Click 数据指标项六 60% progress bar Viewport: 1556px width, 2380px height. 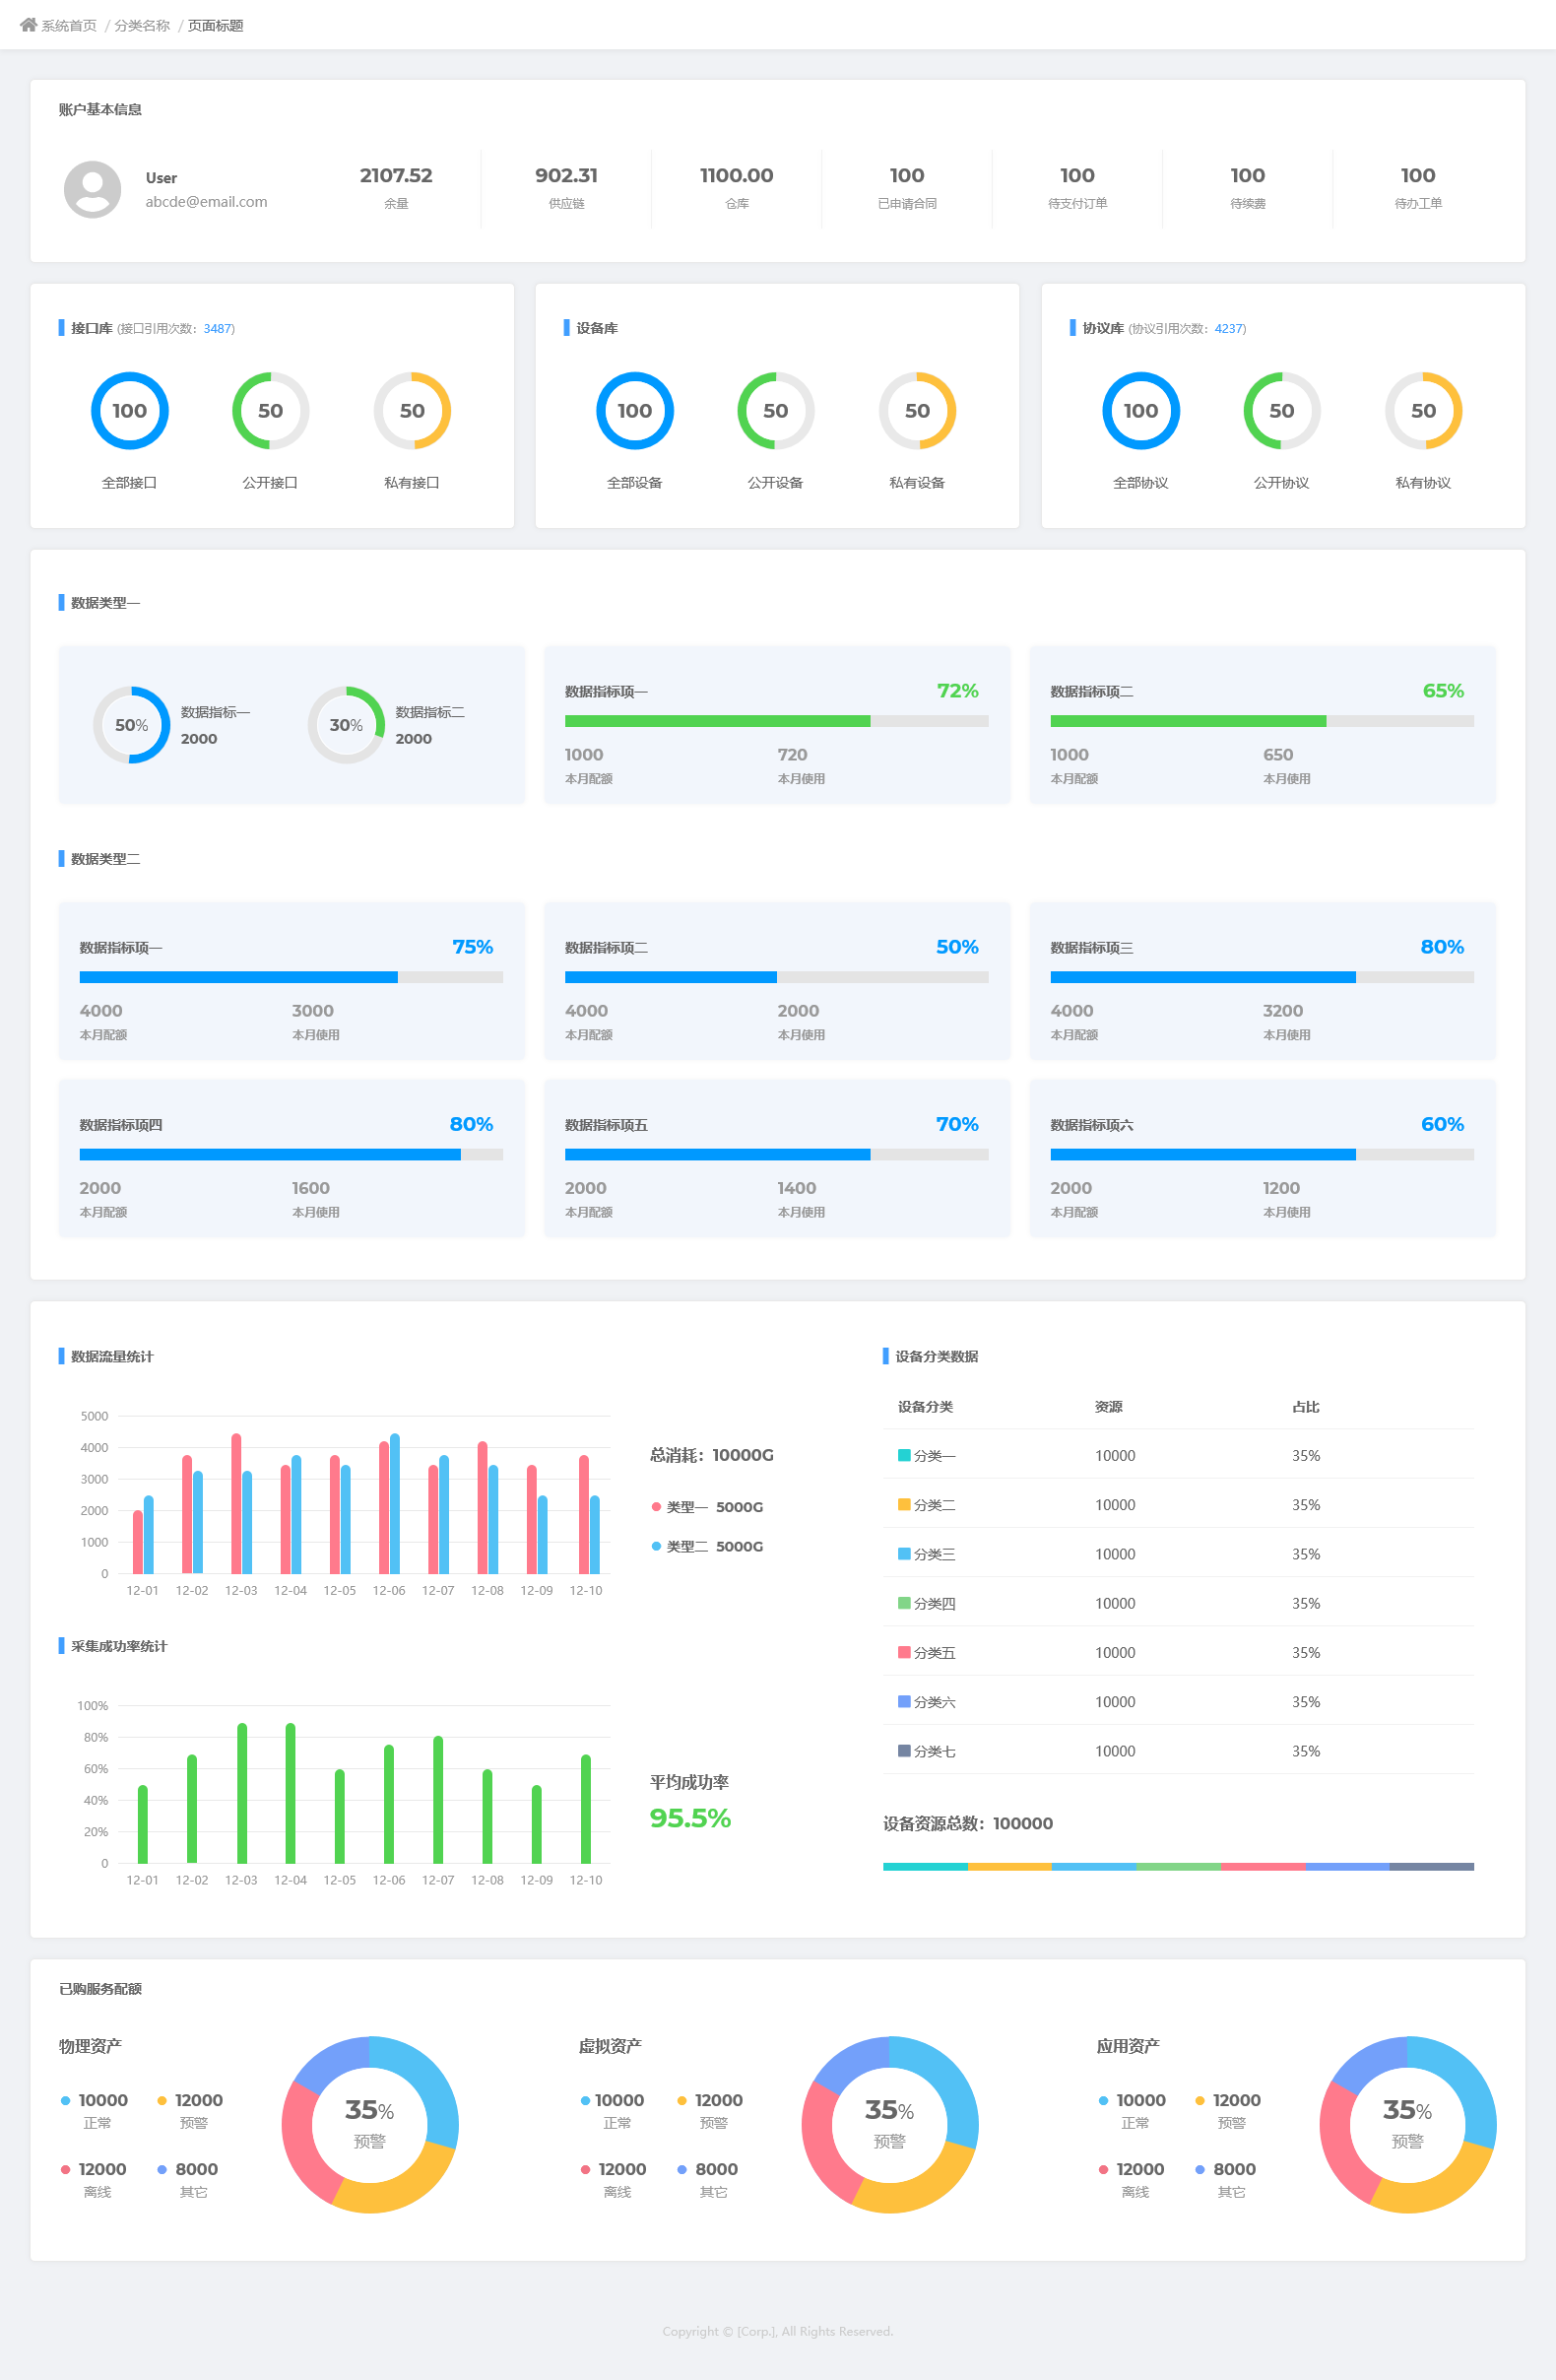tap(1262, 1154)
